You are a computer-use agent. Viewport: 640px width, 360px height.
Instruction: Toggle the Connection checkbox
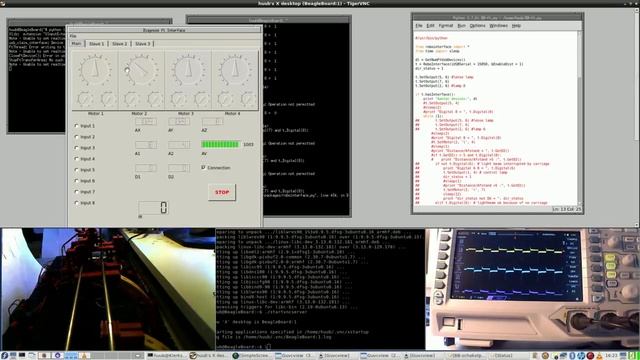click(x=203, y=167)
